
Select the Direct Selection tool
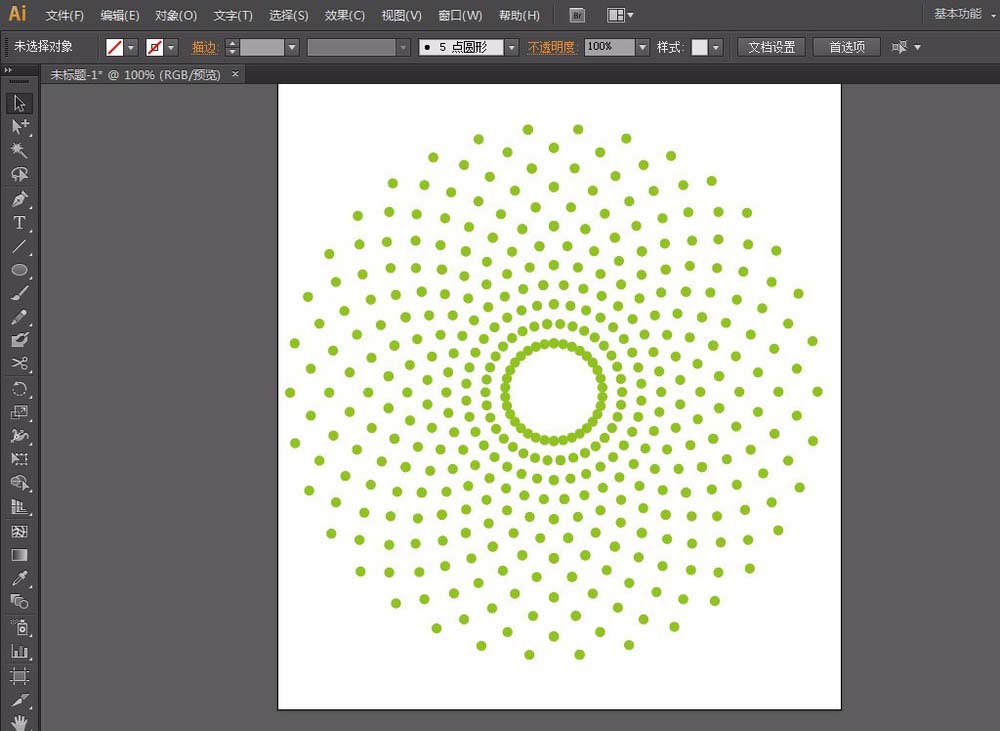19,126
